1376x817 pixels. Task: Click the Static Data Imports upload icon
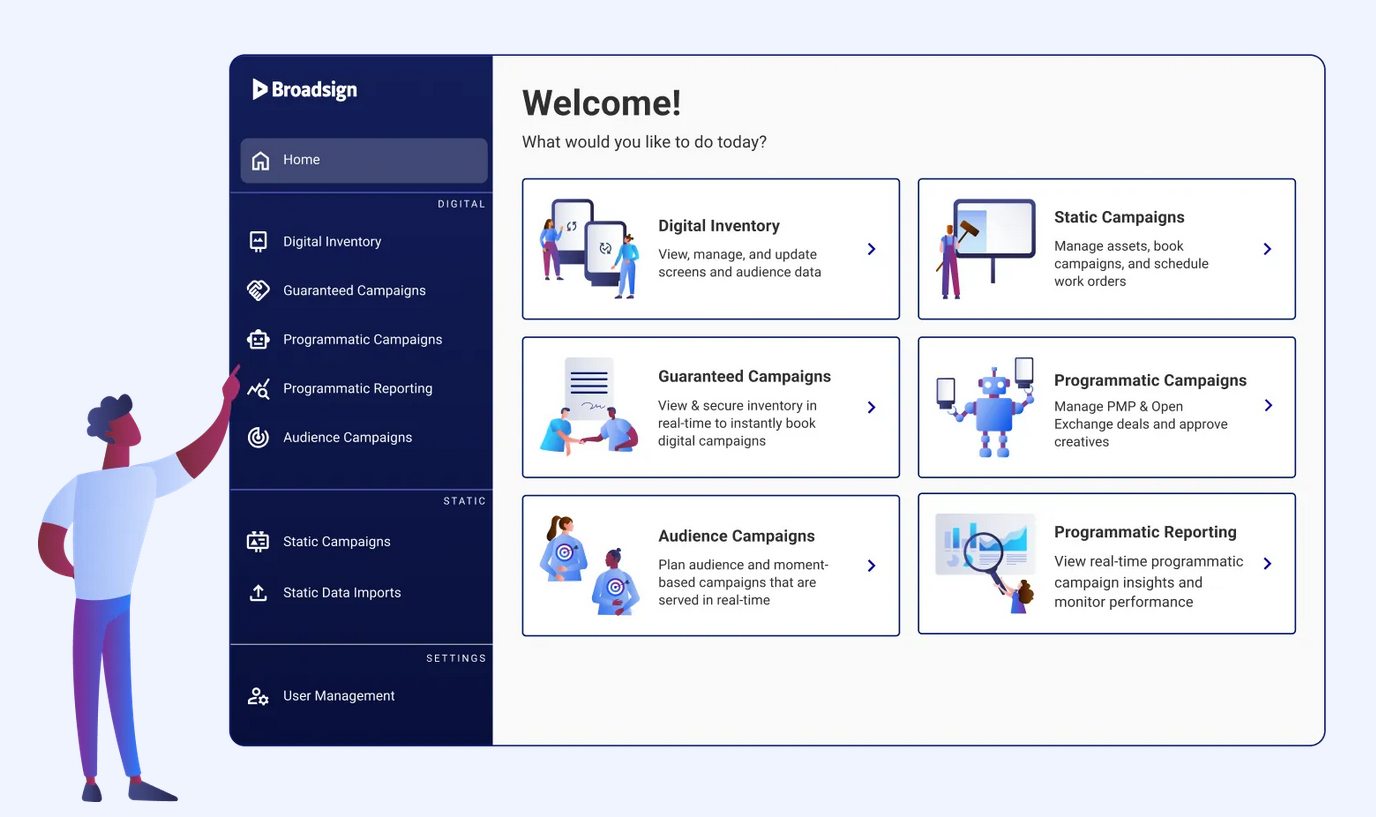tap(258, 592)
